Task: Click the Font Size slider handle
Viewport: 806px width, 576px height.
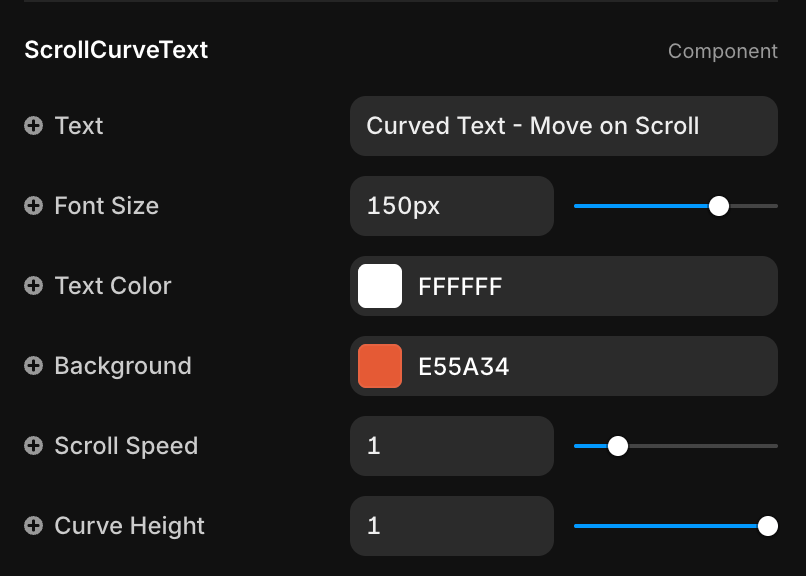Action: [x=719, y=206]
